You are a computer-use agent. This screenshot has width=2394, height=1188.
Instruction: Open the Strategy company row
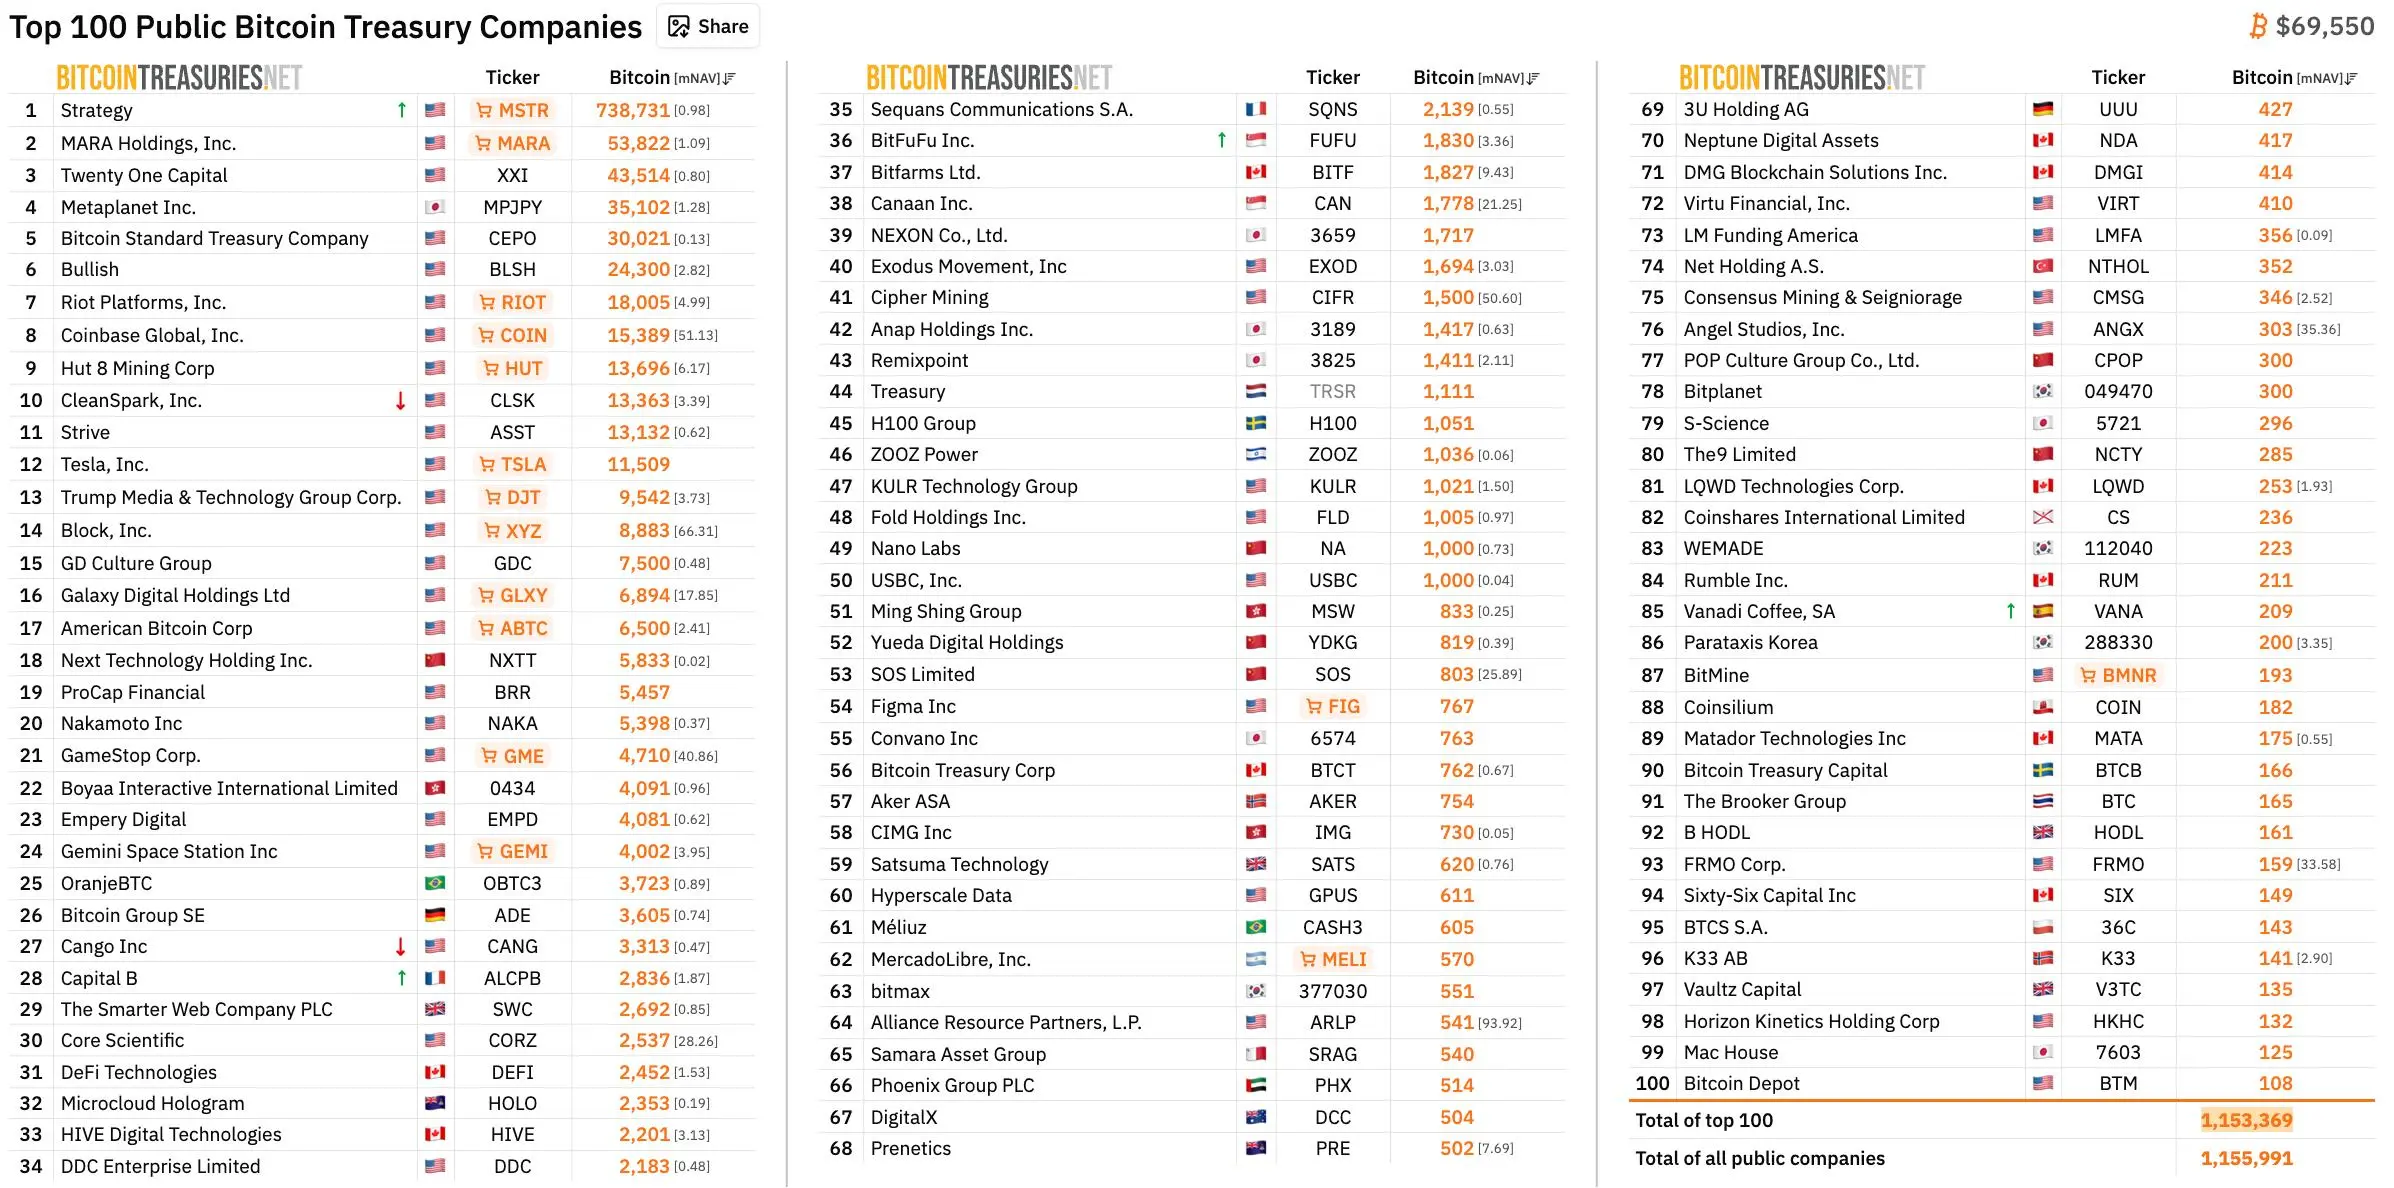(x=96, y=110)
